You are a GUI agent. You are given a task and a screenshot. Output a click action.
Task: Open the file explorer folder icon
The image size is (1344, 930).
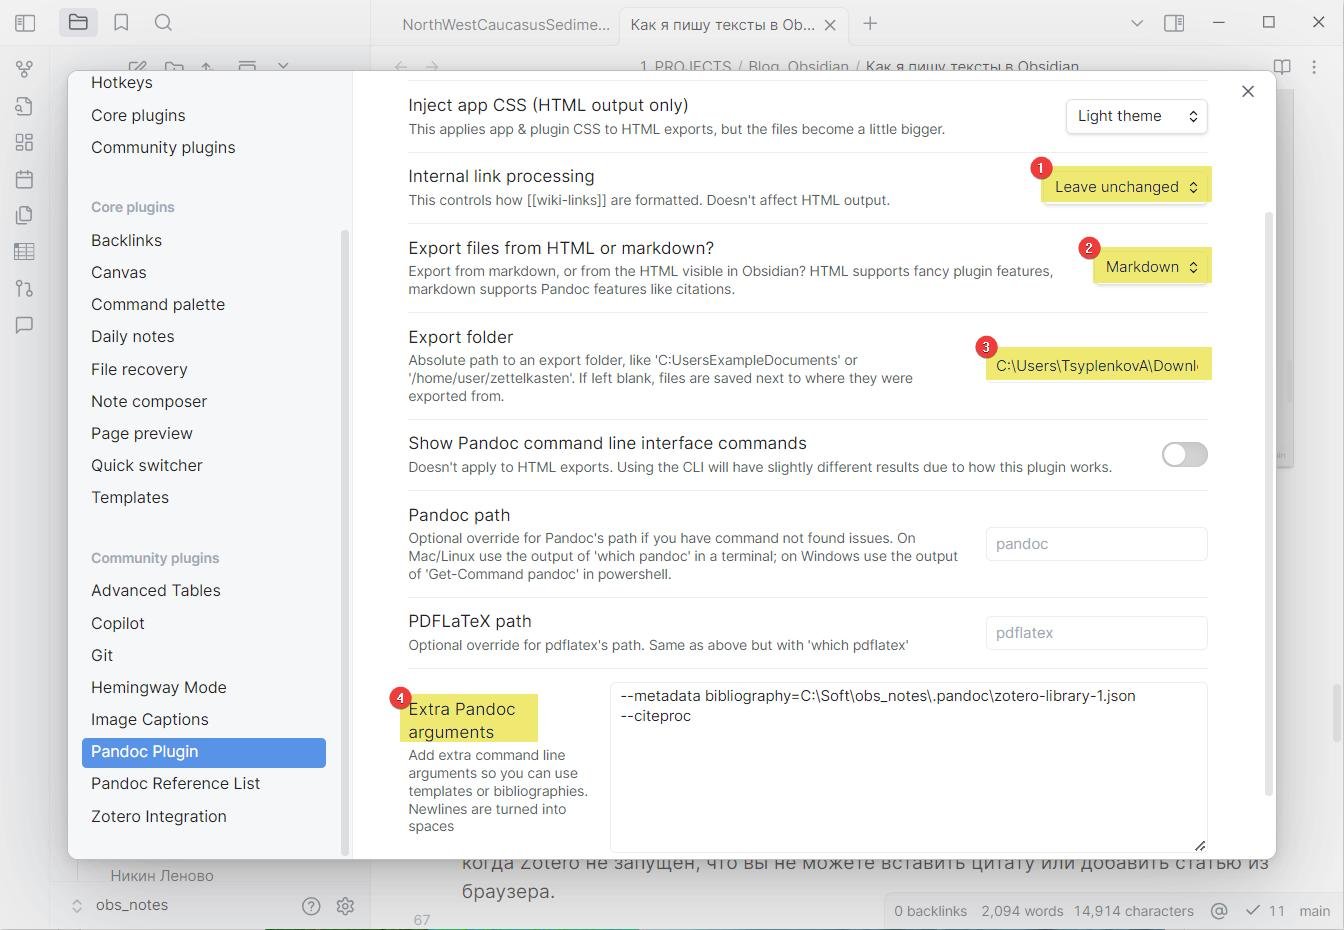[x=78, y=22]
